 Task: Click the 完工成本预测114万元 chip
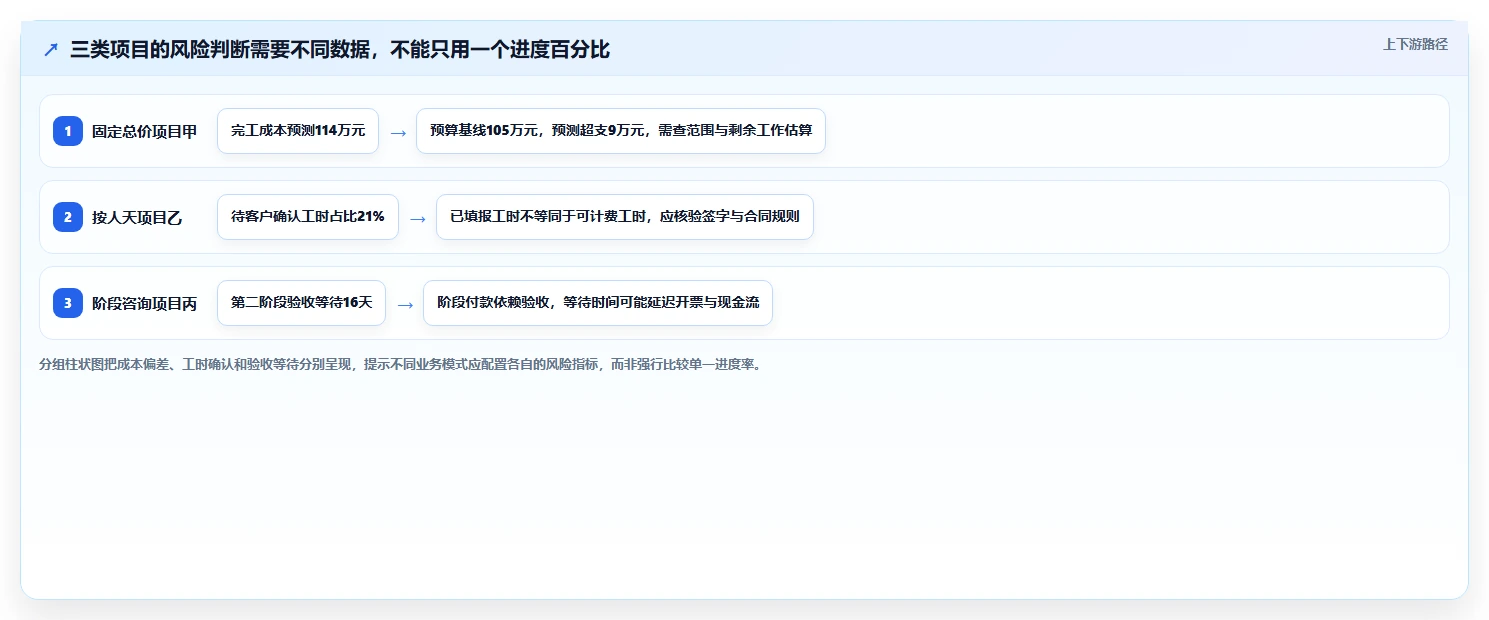tap(298, 131)
